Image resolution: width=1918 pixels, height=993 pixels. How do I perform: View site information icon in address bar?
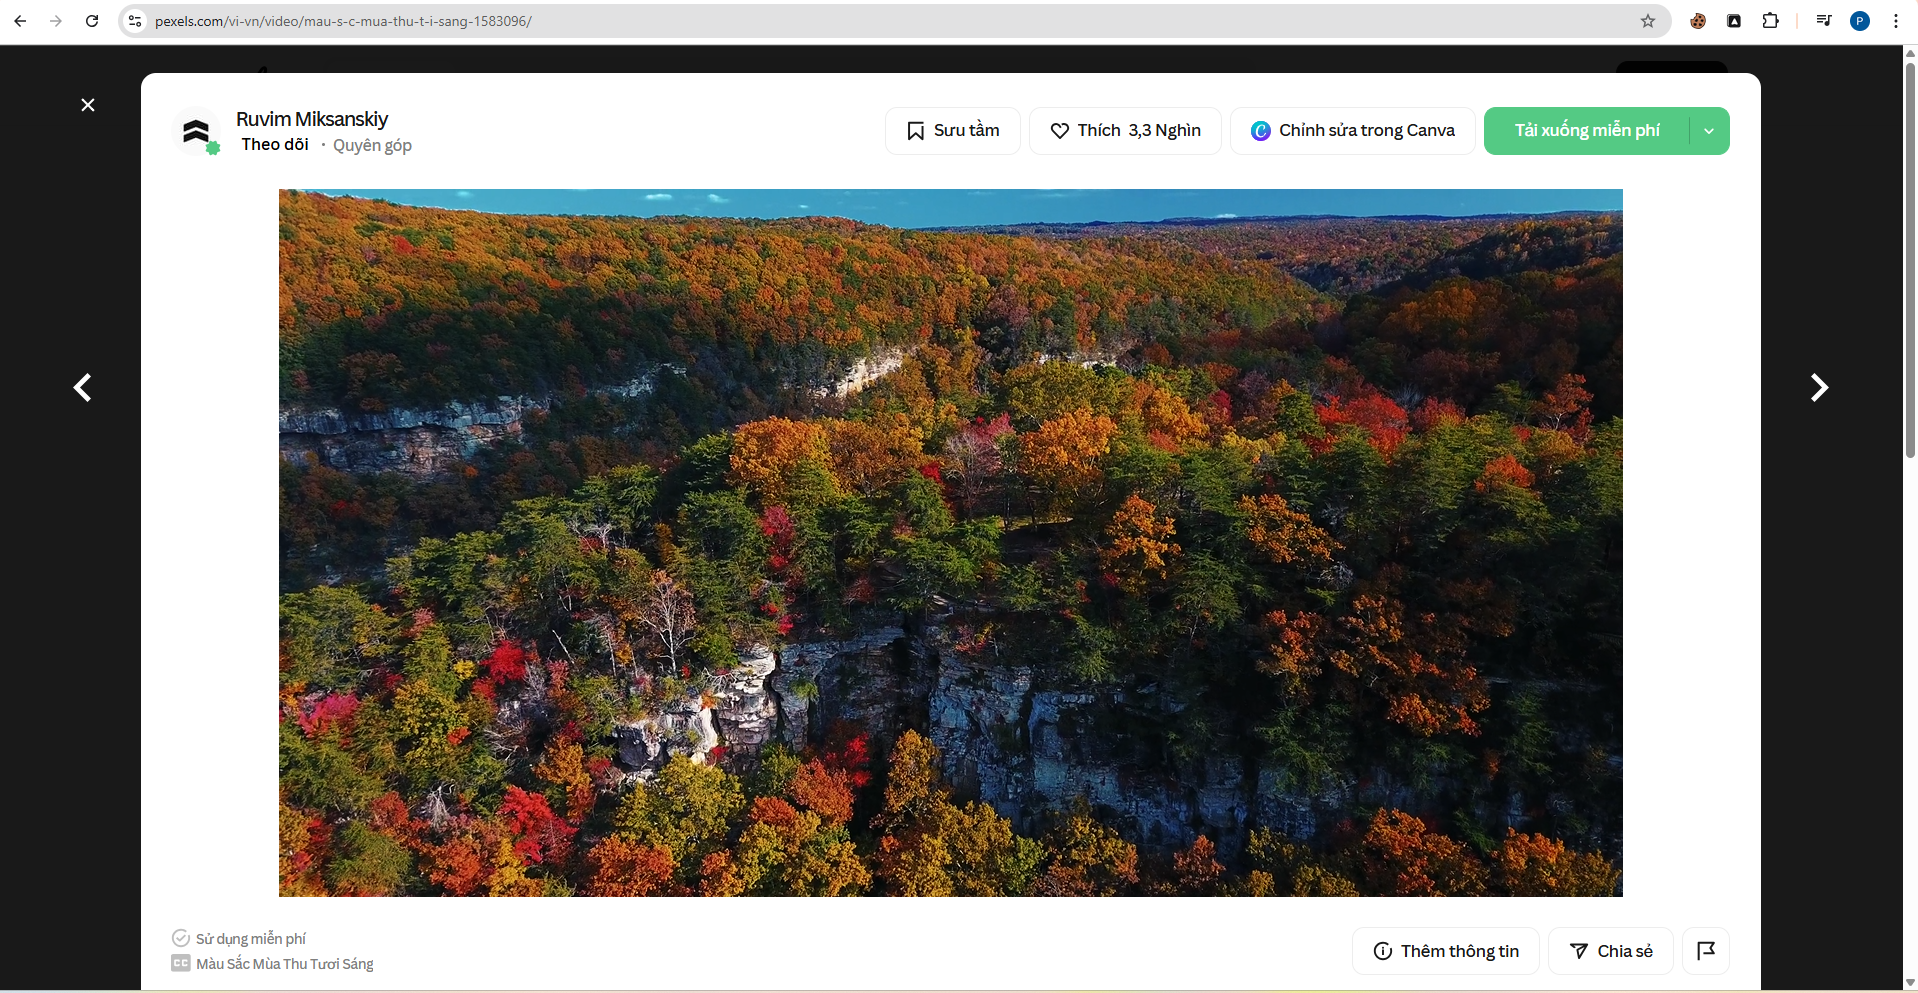coord(136,21)
